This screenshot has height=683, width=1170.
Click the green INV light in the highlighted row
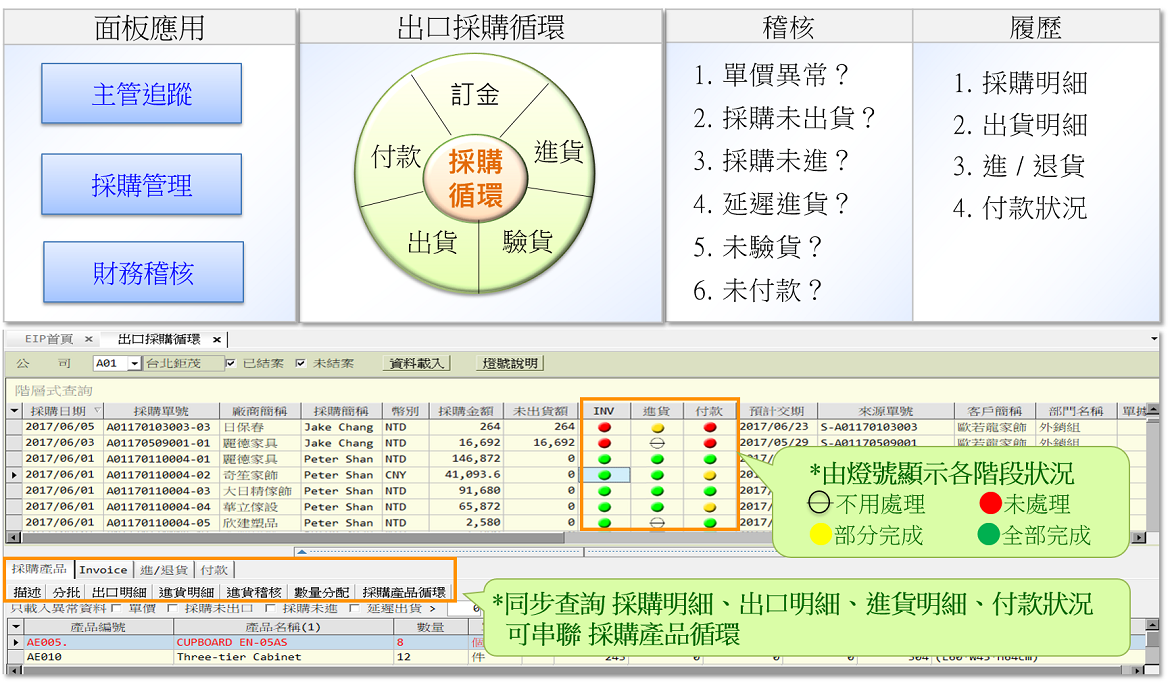[x=604, y=475]
